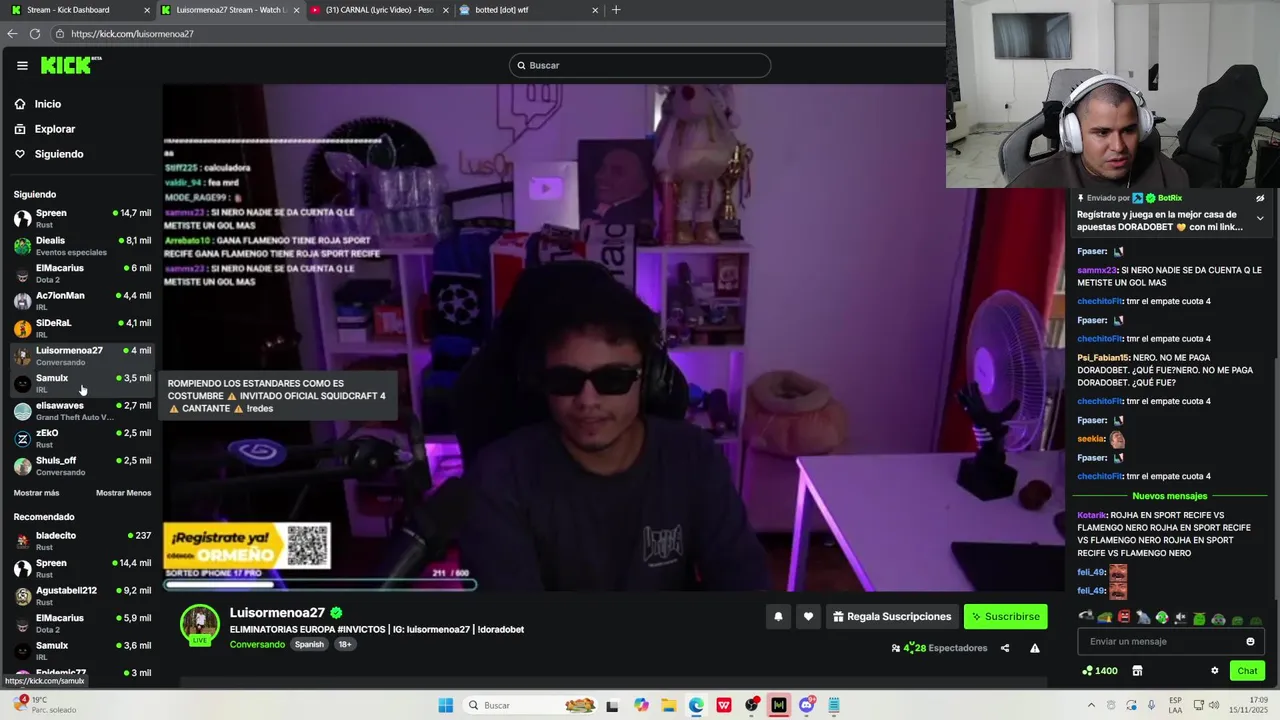The image size is (1280, 720).
Task: Report stream with warning triangle icon
Action: pos(1035,648)
